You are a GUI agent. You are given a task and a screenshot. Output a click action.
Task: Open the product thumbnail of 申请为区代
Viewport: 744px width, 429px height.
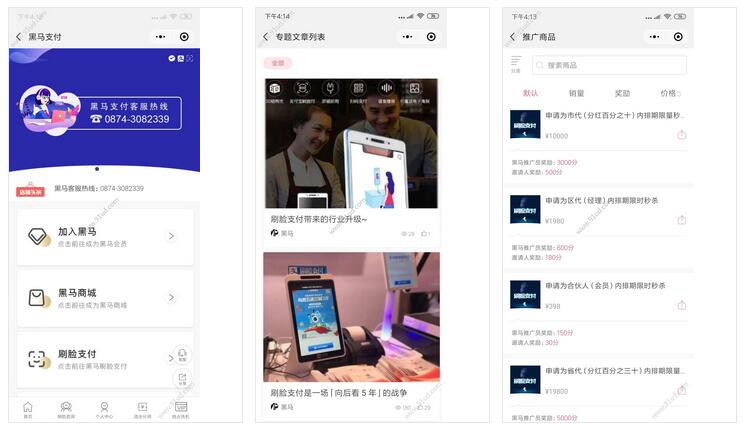[525, 209]
